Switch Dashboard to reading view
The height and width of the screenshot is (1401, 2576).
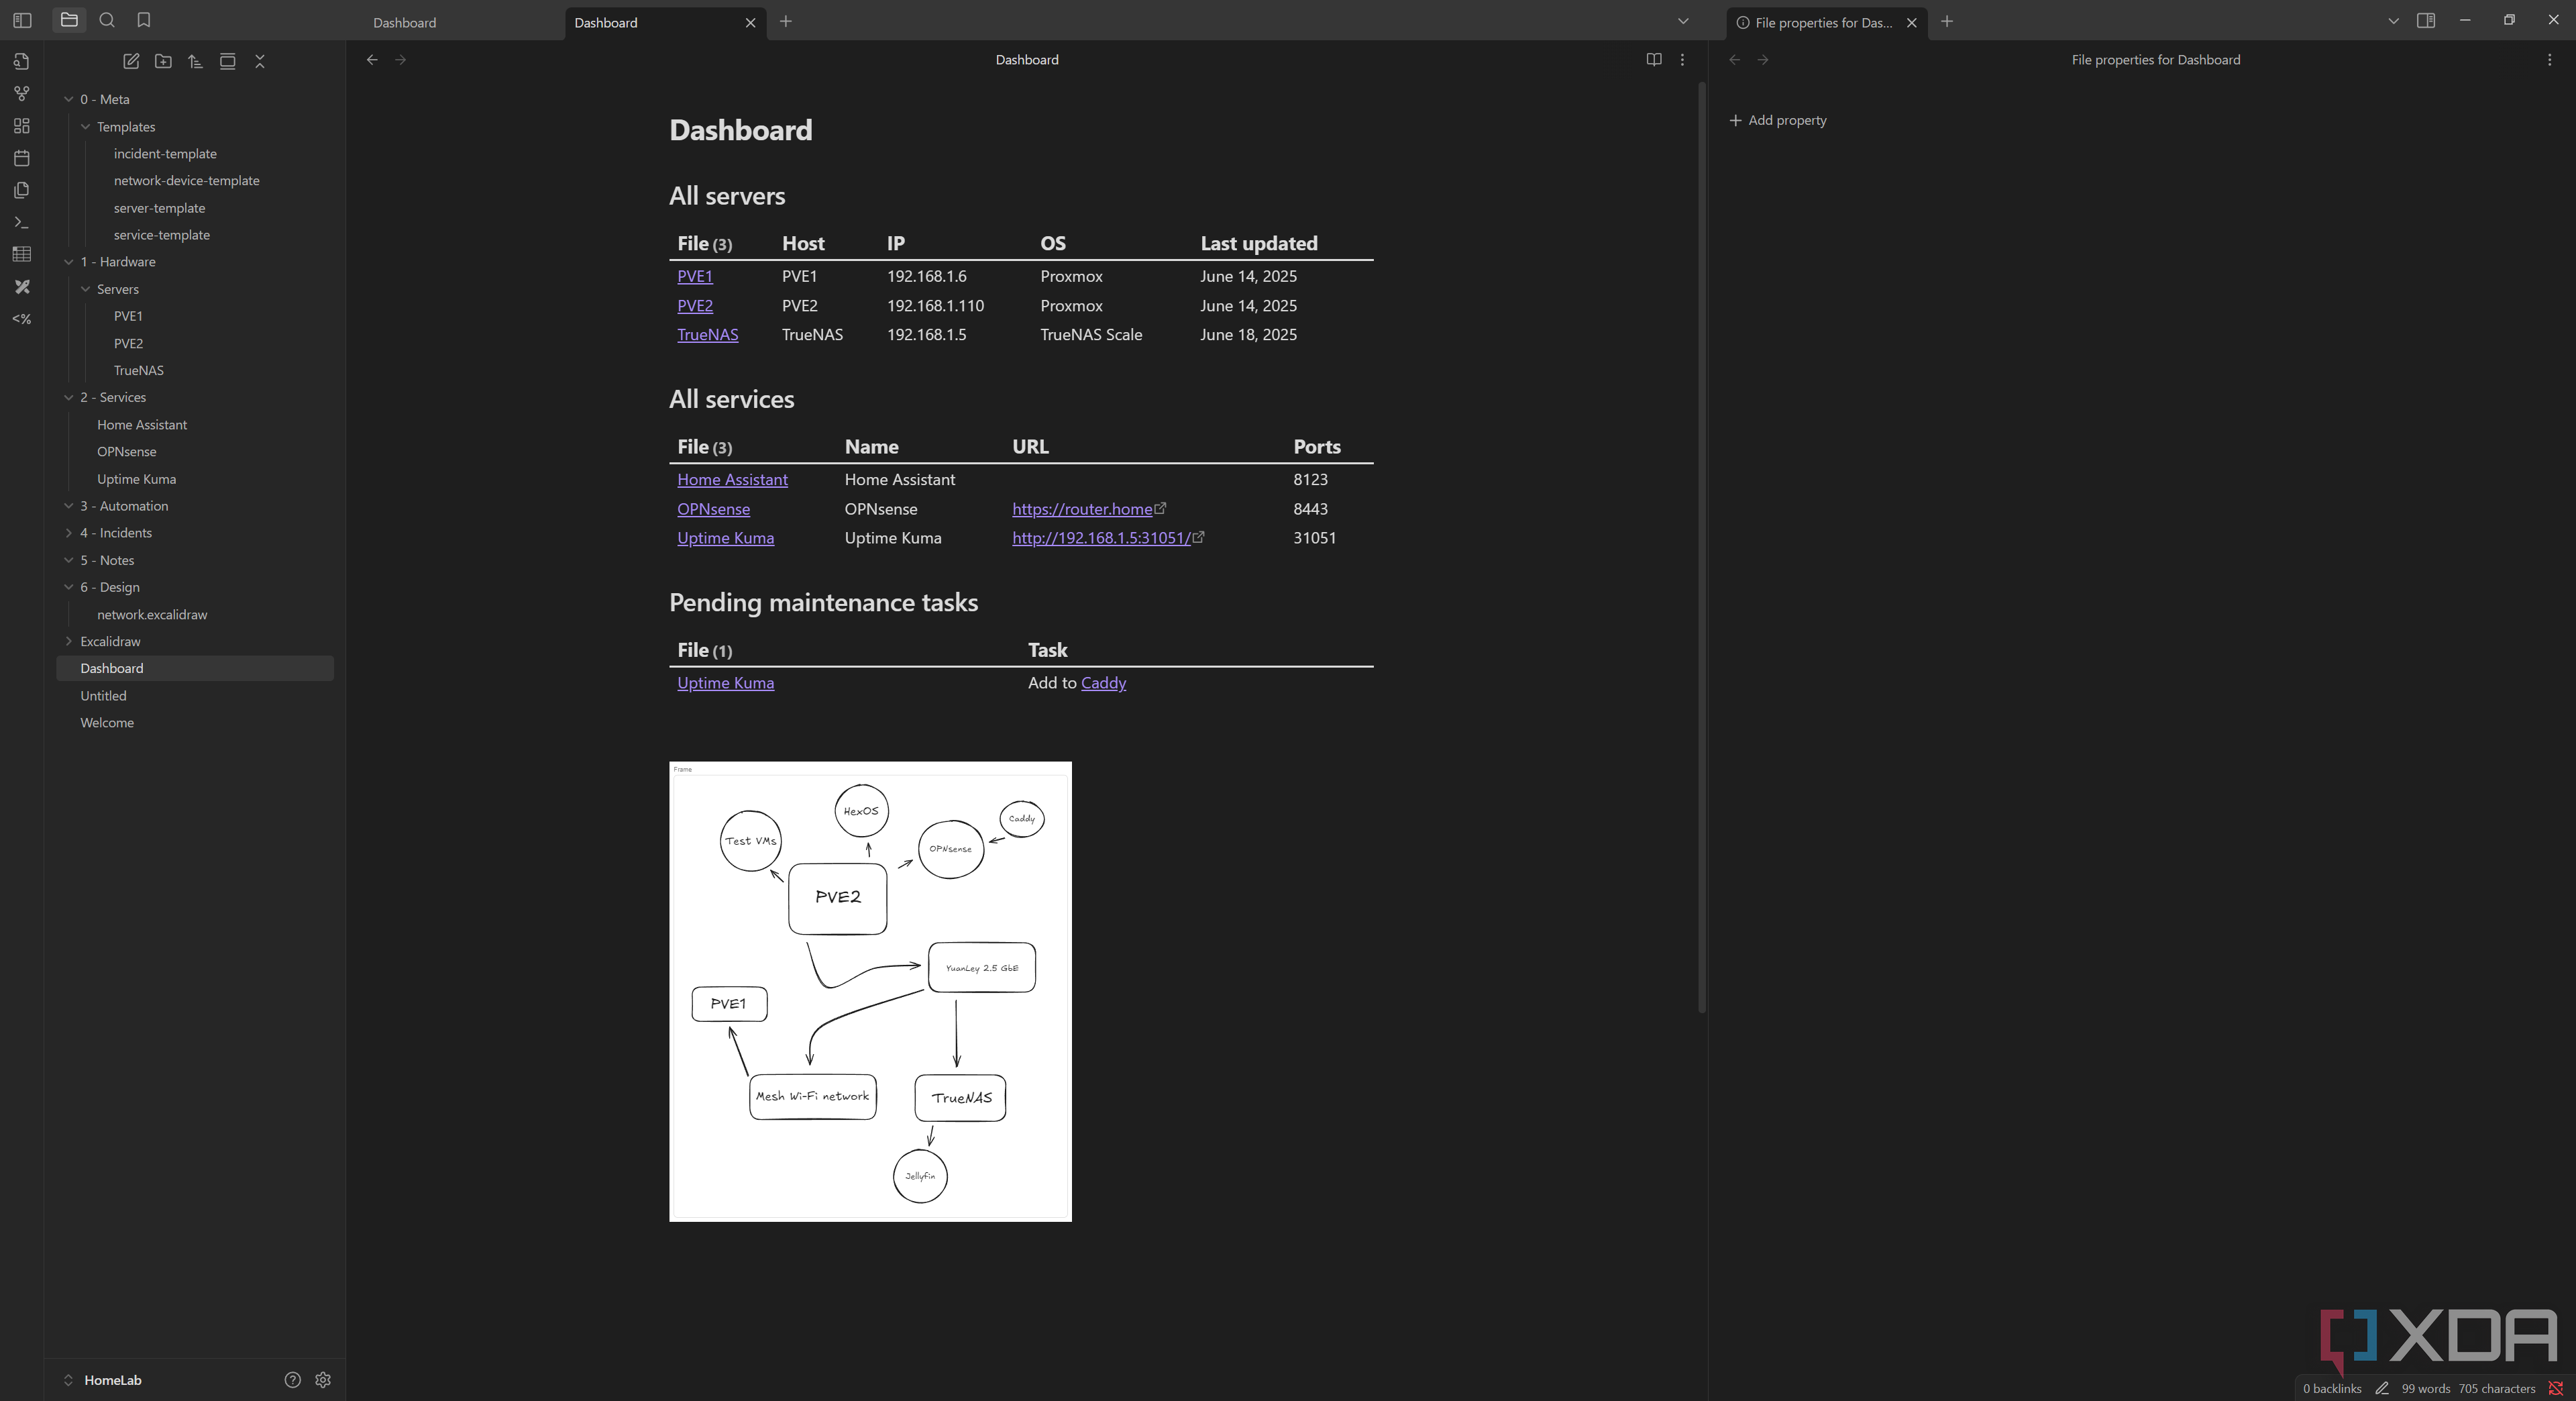[1654, 60]
